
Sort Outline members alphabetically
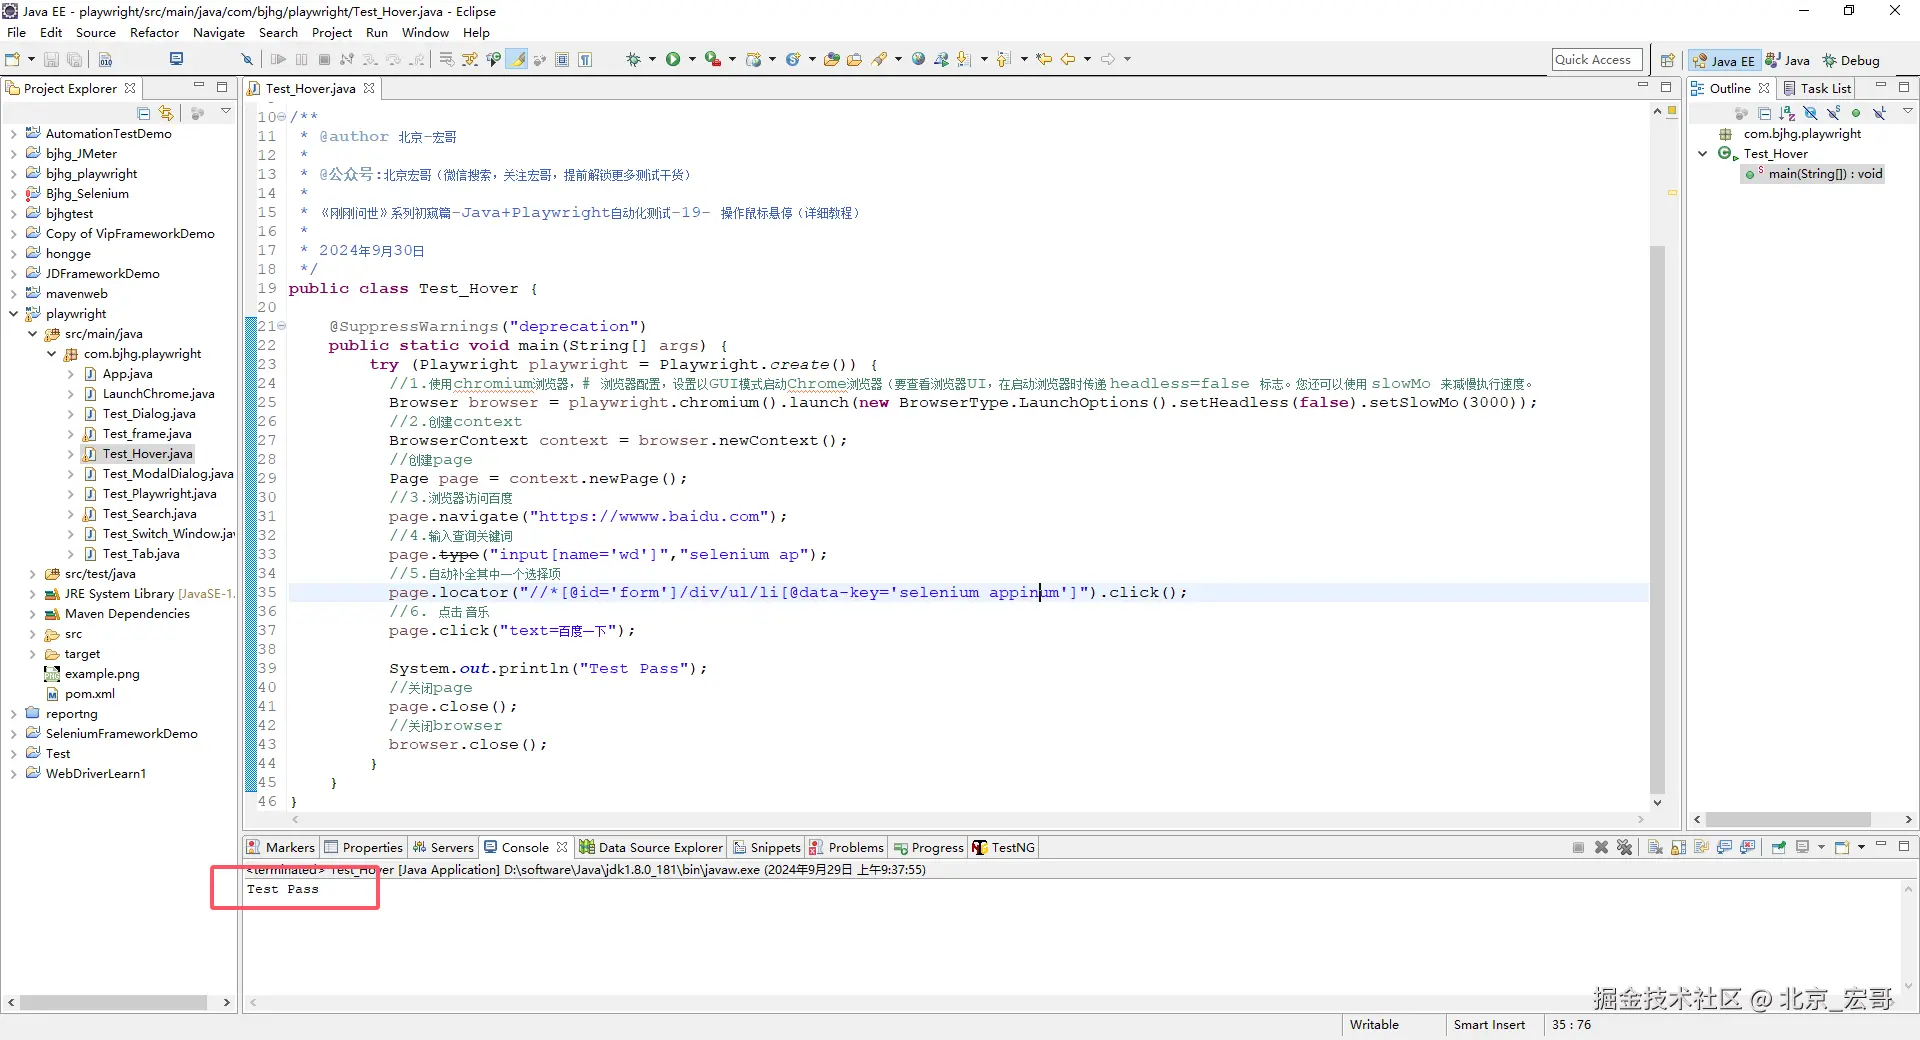[x=1787, y=113]
